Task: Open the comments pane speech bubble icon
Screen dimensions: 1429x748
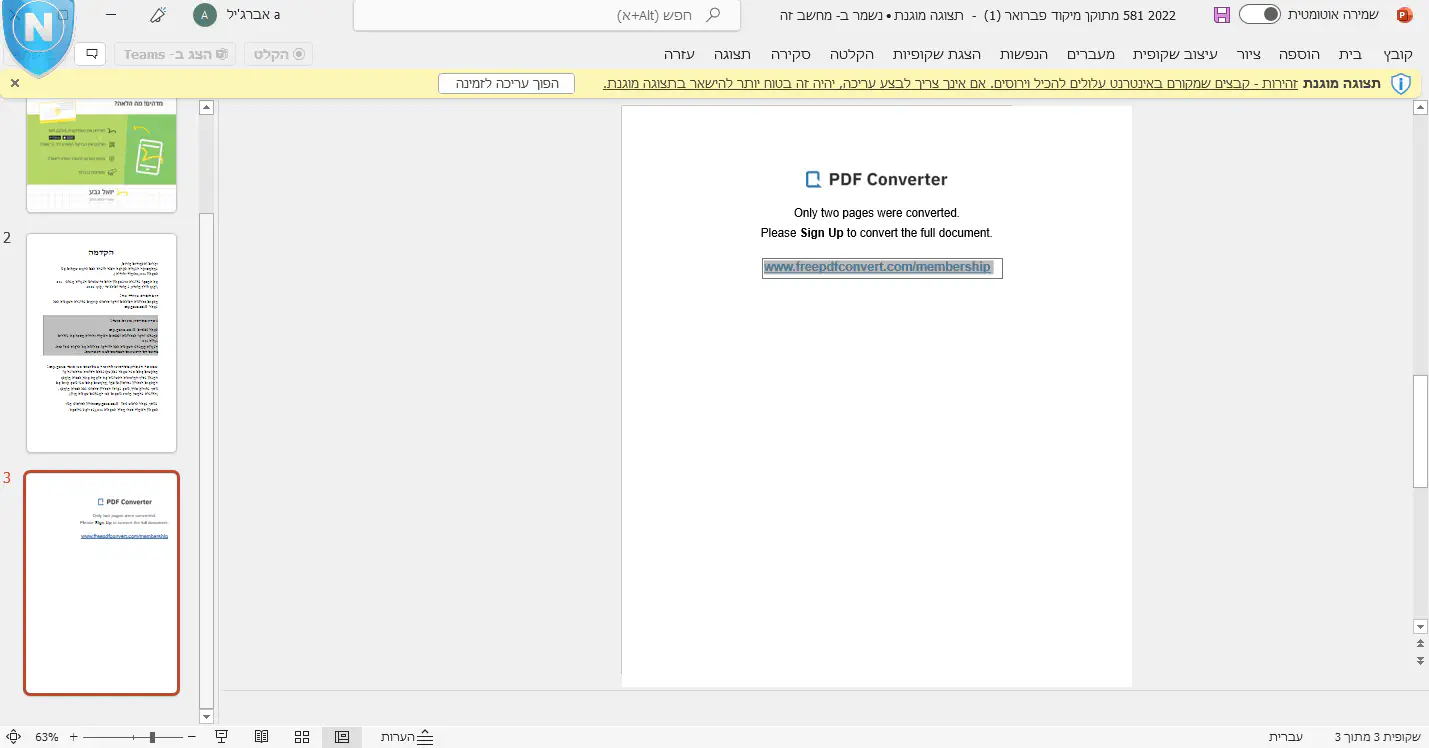Action: pyautogui.click(x=92, y=54)
